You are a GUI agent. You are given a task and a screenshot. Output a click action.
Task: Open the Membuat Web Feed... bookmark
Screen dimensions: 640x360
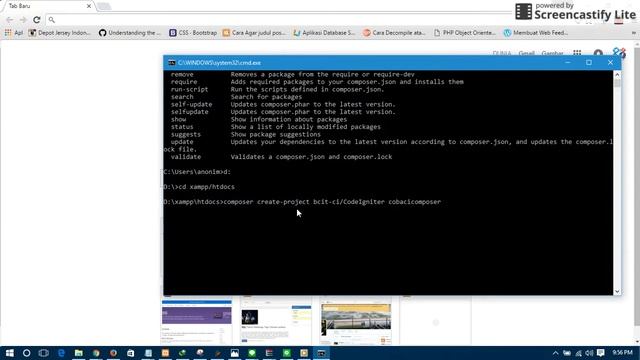tap(536, 33)
